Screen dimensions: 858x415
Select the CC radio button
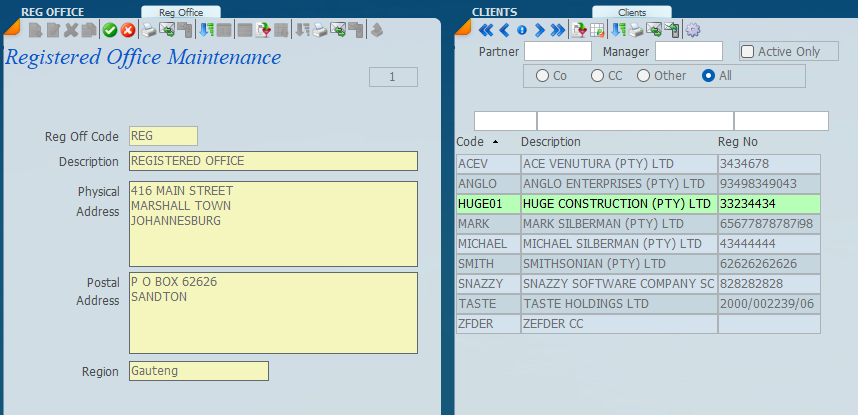(x=598, y=75)
